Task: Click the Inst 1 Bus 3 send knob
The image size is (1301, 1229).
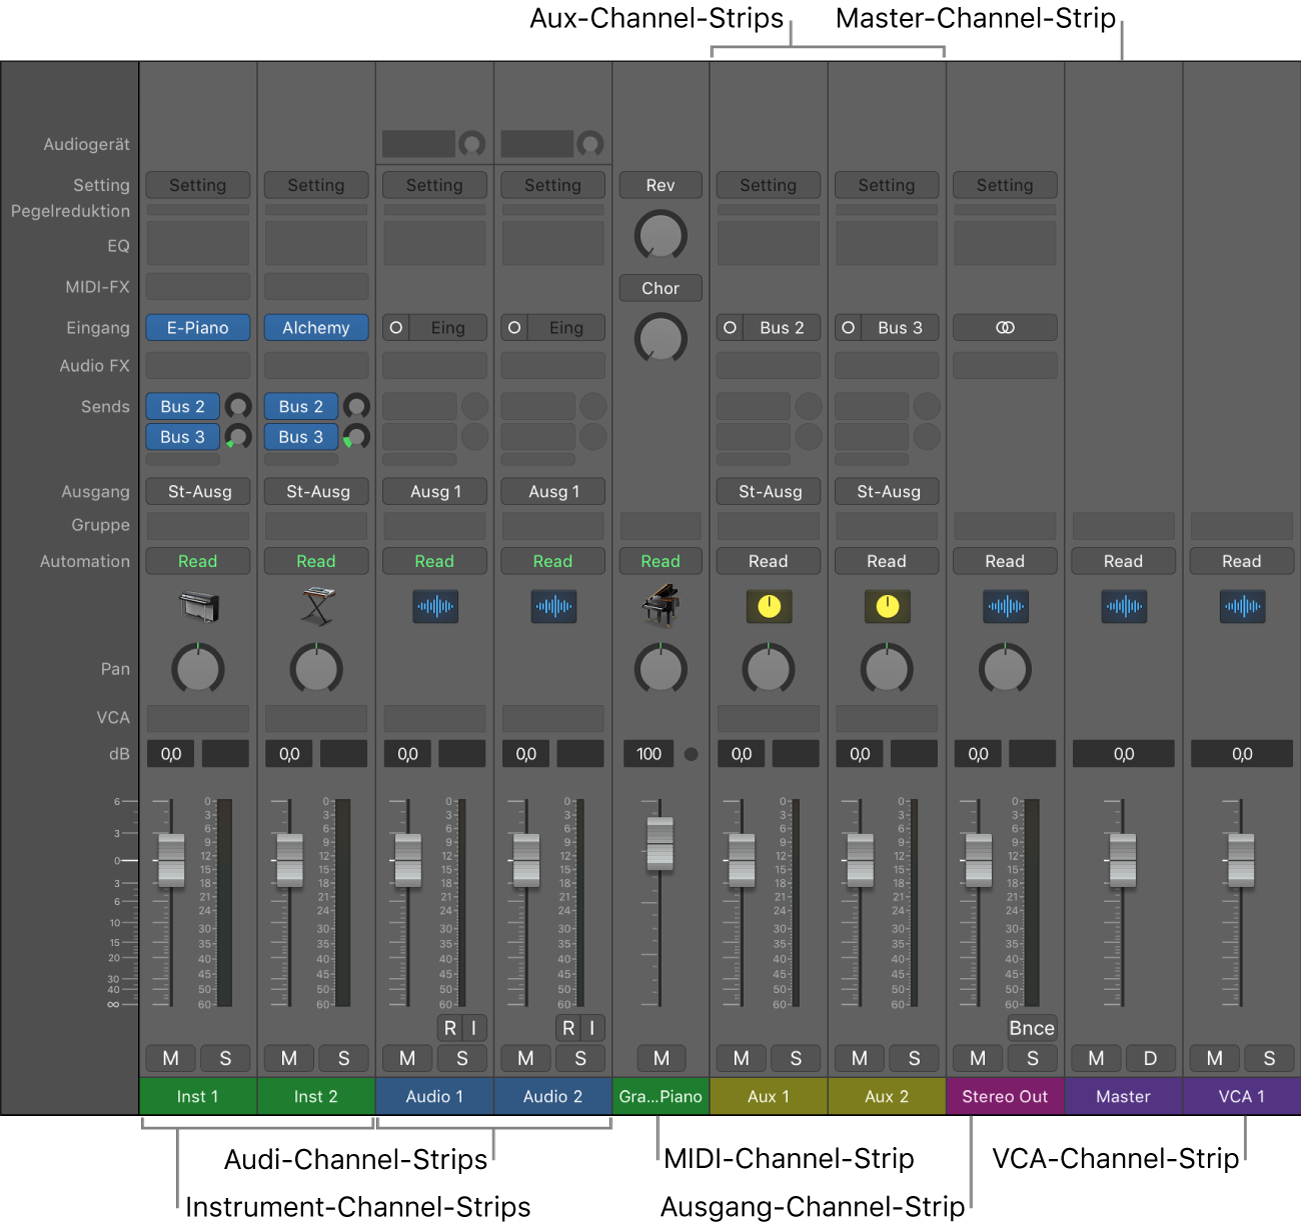Action: click(238, 436)
